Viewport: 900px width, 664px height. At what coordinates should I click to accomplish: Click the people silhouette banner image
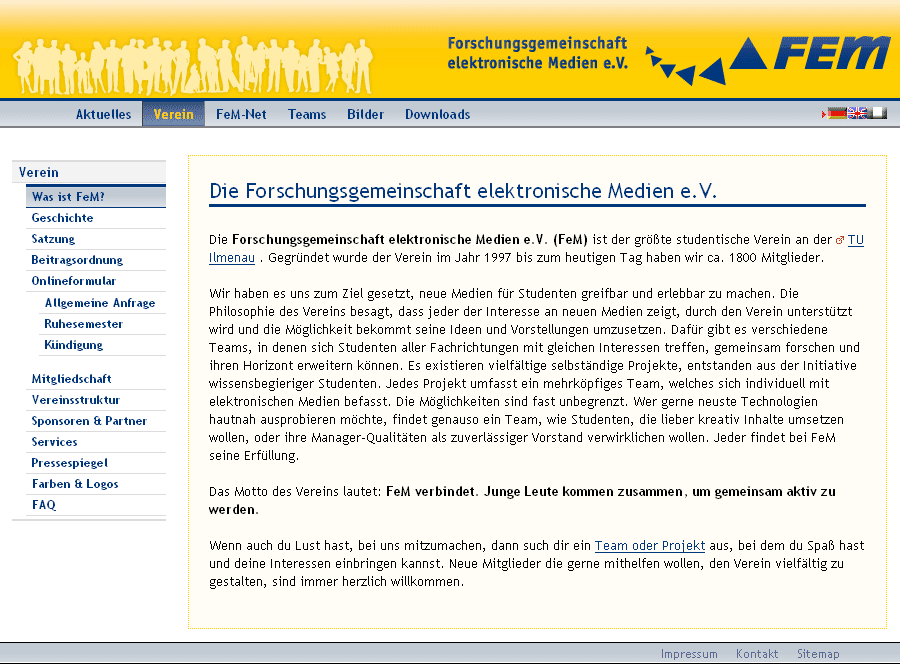193,65
